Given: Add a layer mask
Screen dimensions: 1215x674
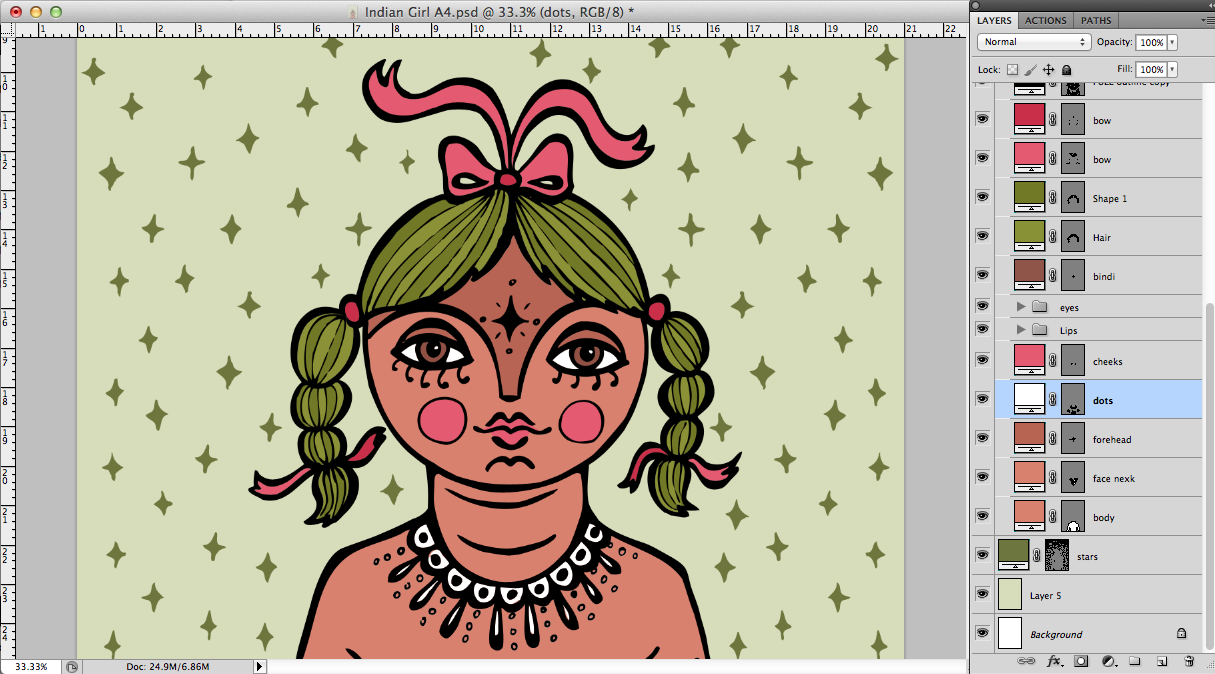Looking at the screenshot, I should [x=1081, y=661].
